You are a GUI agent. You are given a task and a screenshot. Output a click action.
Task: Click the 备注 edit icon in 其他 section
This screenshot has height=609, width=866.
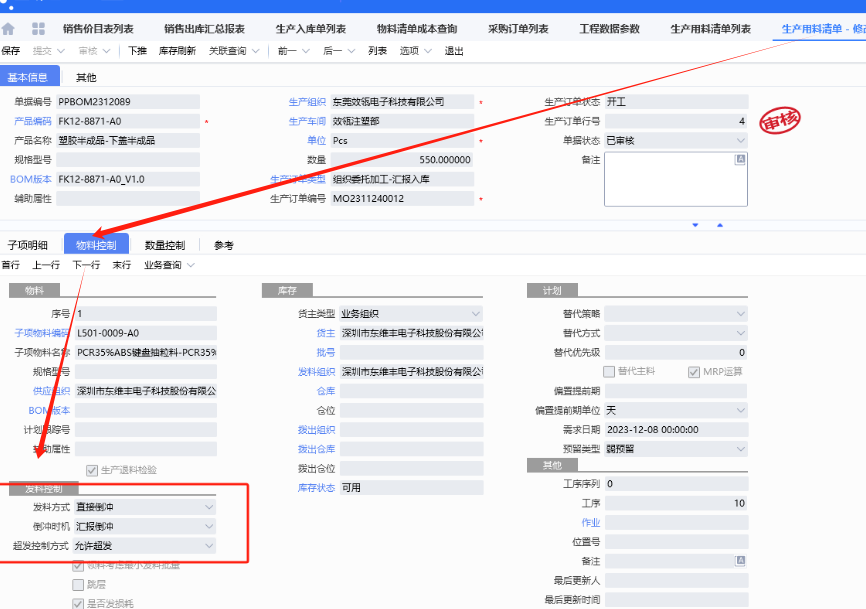pyautogui.click(x=740, y=561)
